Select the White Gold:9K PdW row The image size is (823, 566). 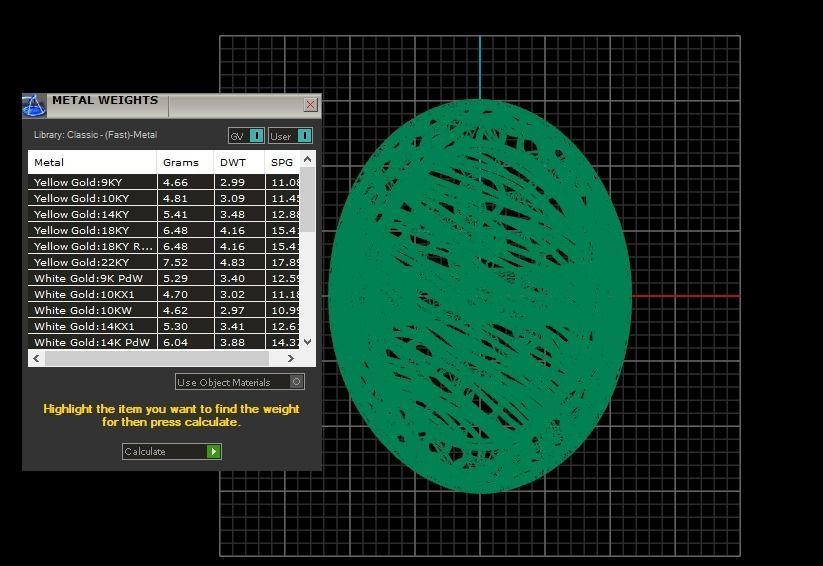pos(164,278)
